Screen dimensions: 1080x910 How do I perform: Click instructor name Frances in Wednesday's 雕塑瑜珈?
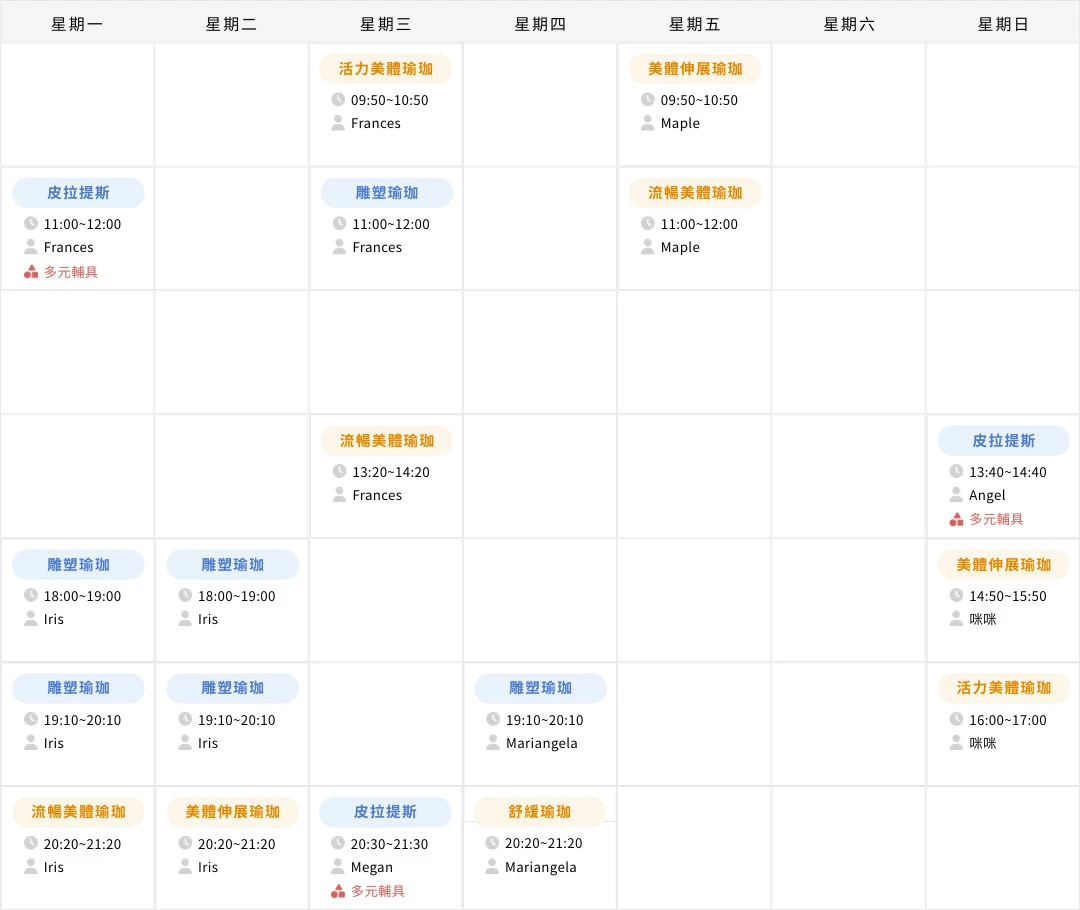(x=377, y=247)
